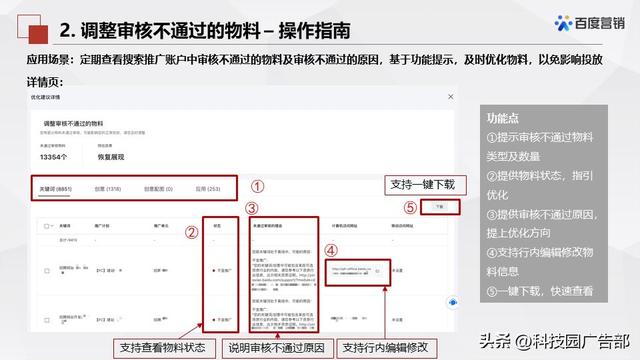640x360 pixels.
Task: Open the floating blue assistant icon
Action: (453, 302)
